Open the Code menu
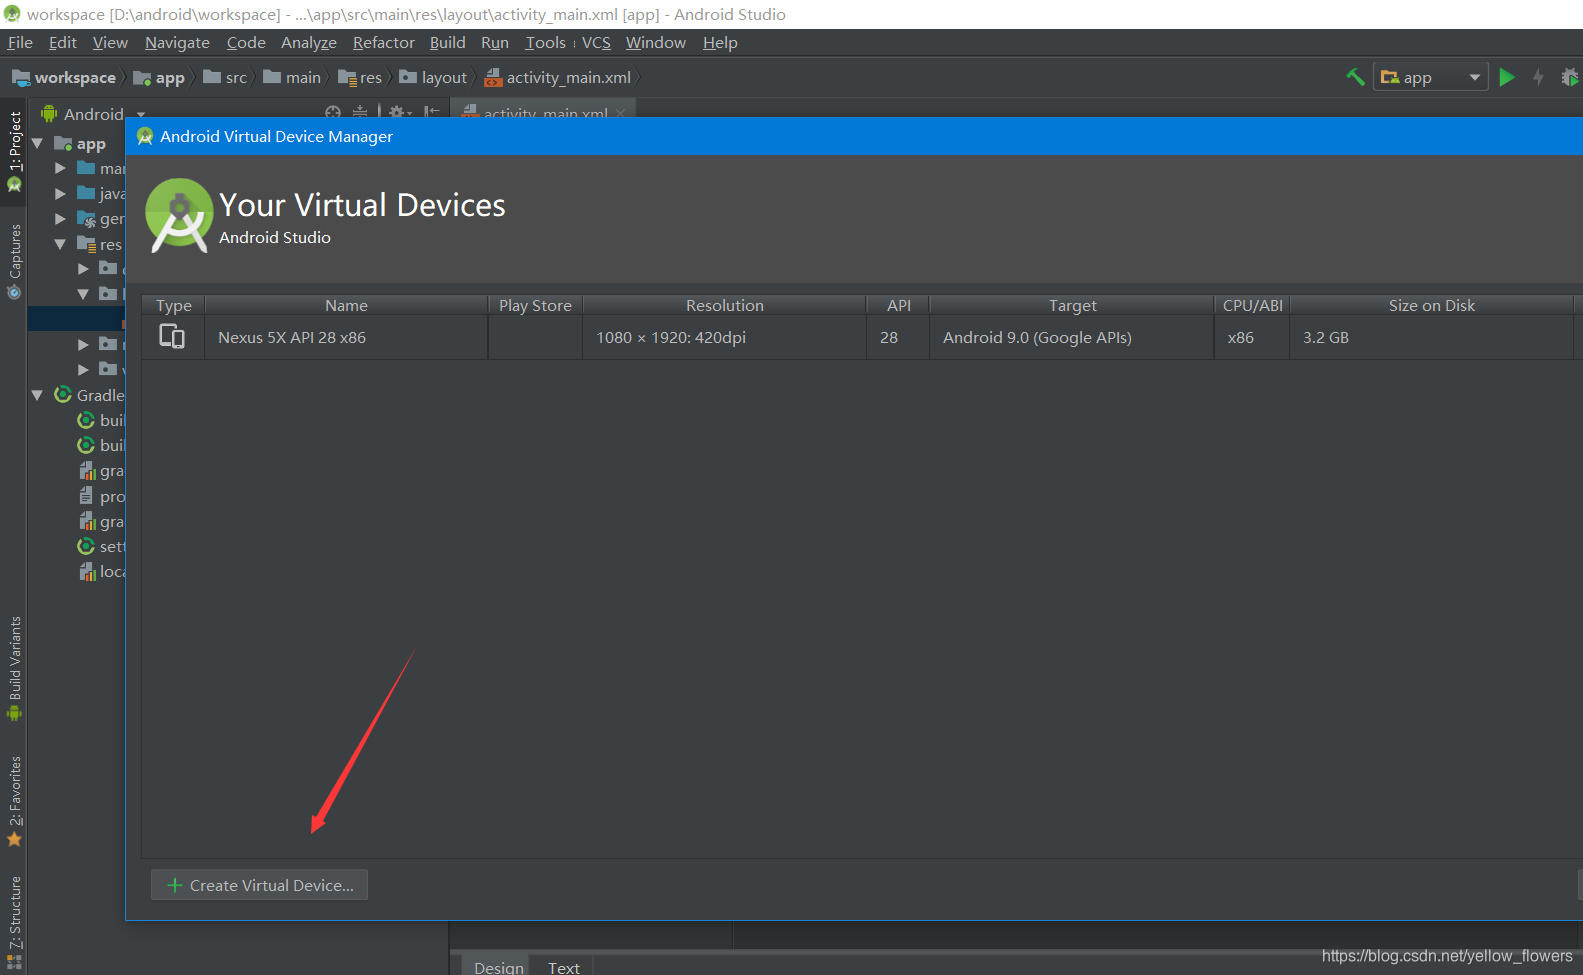This screenshot has height=975, width=1583. pos(246,42)
